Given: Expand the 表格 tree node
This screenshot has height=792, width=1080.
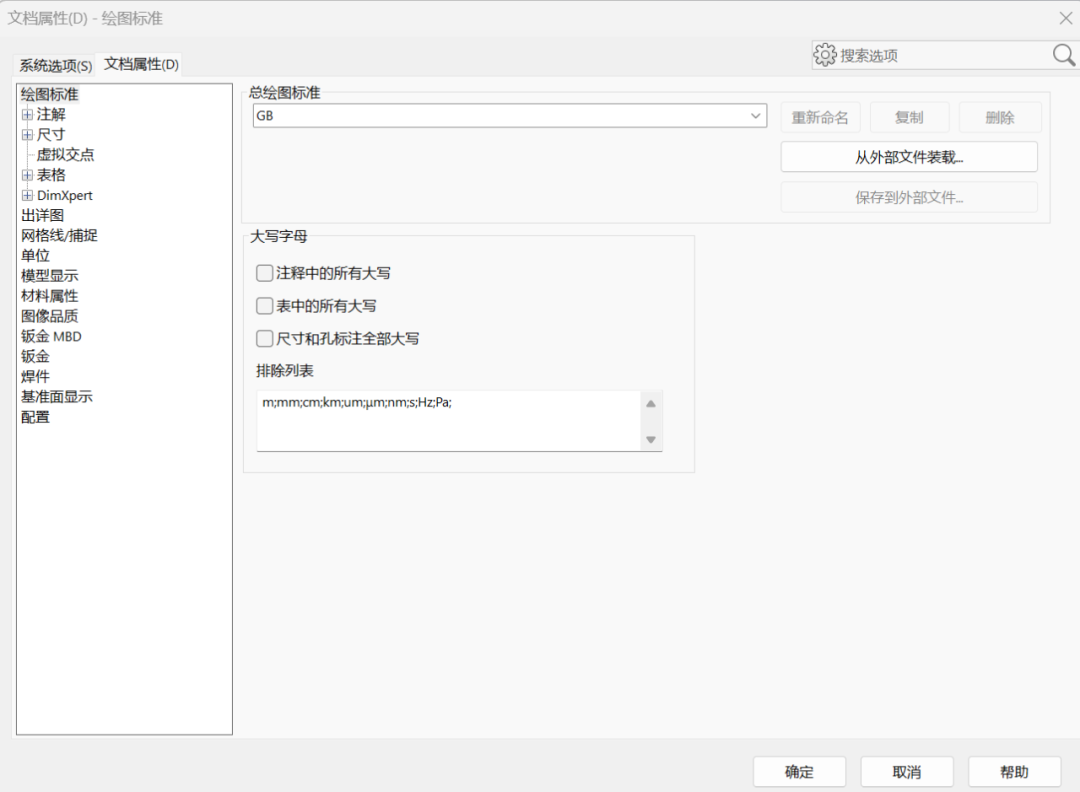Looking at the screenshot, I should (27, 175).
